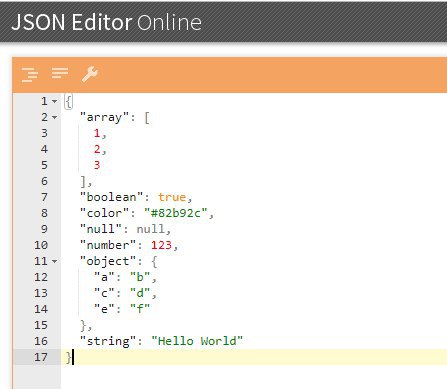
Task: Click the final closing brace on line 17
Action: tap(69, 358)
